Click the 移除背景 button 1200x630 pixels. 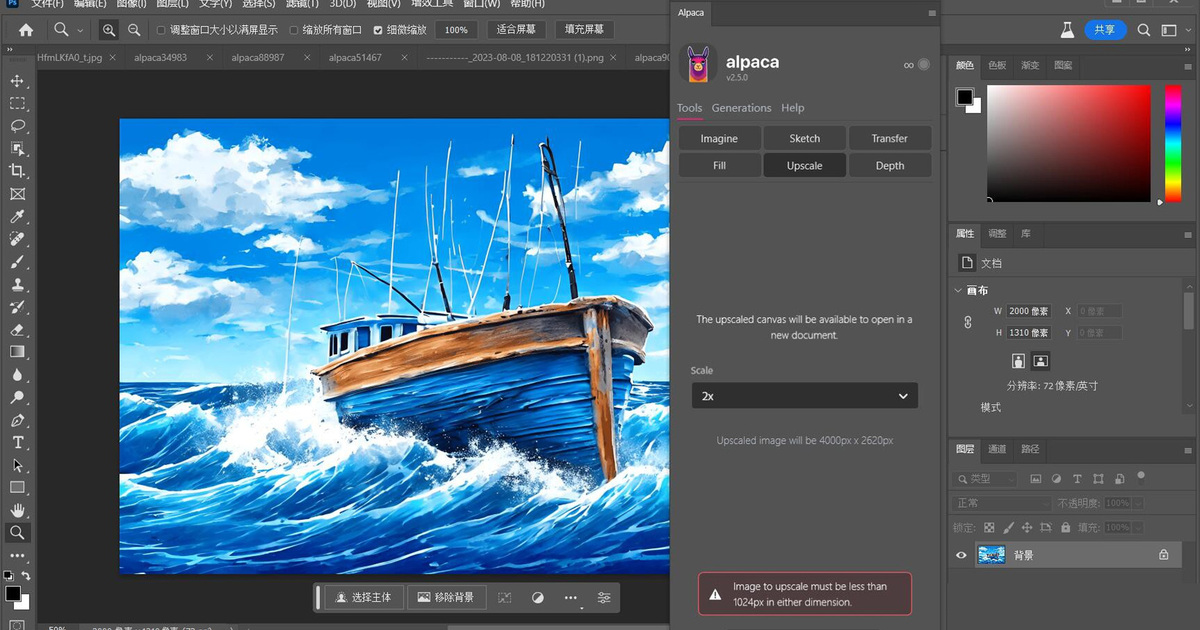[446, 597]
